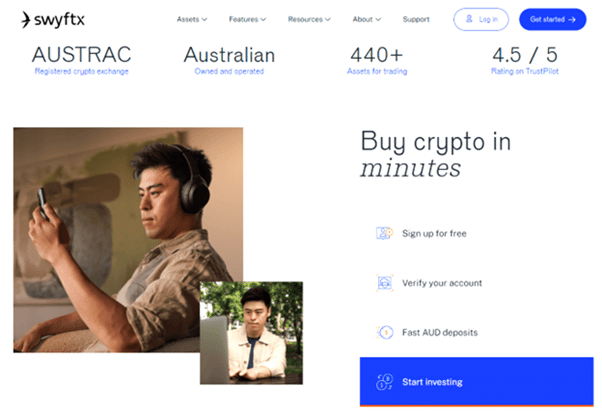Click the blue Start investing bar
The height and width of the screenshot is (412, 602).
pos(476,381)
